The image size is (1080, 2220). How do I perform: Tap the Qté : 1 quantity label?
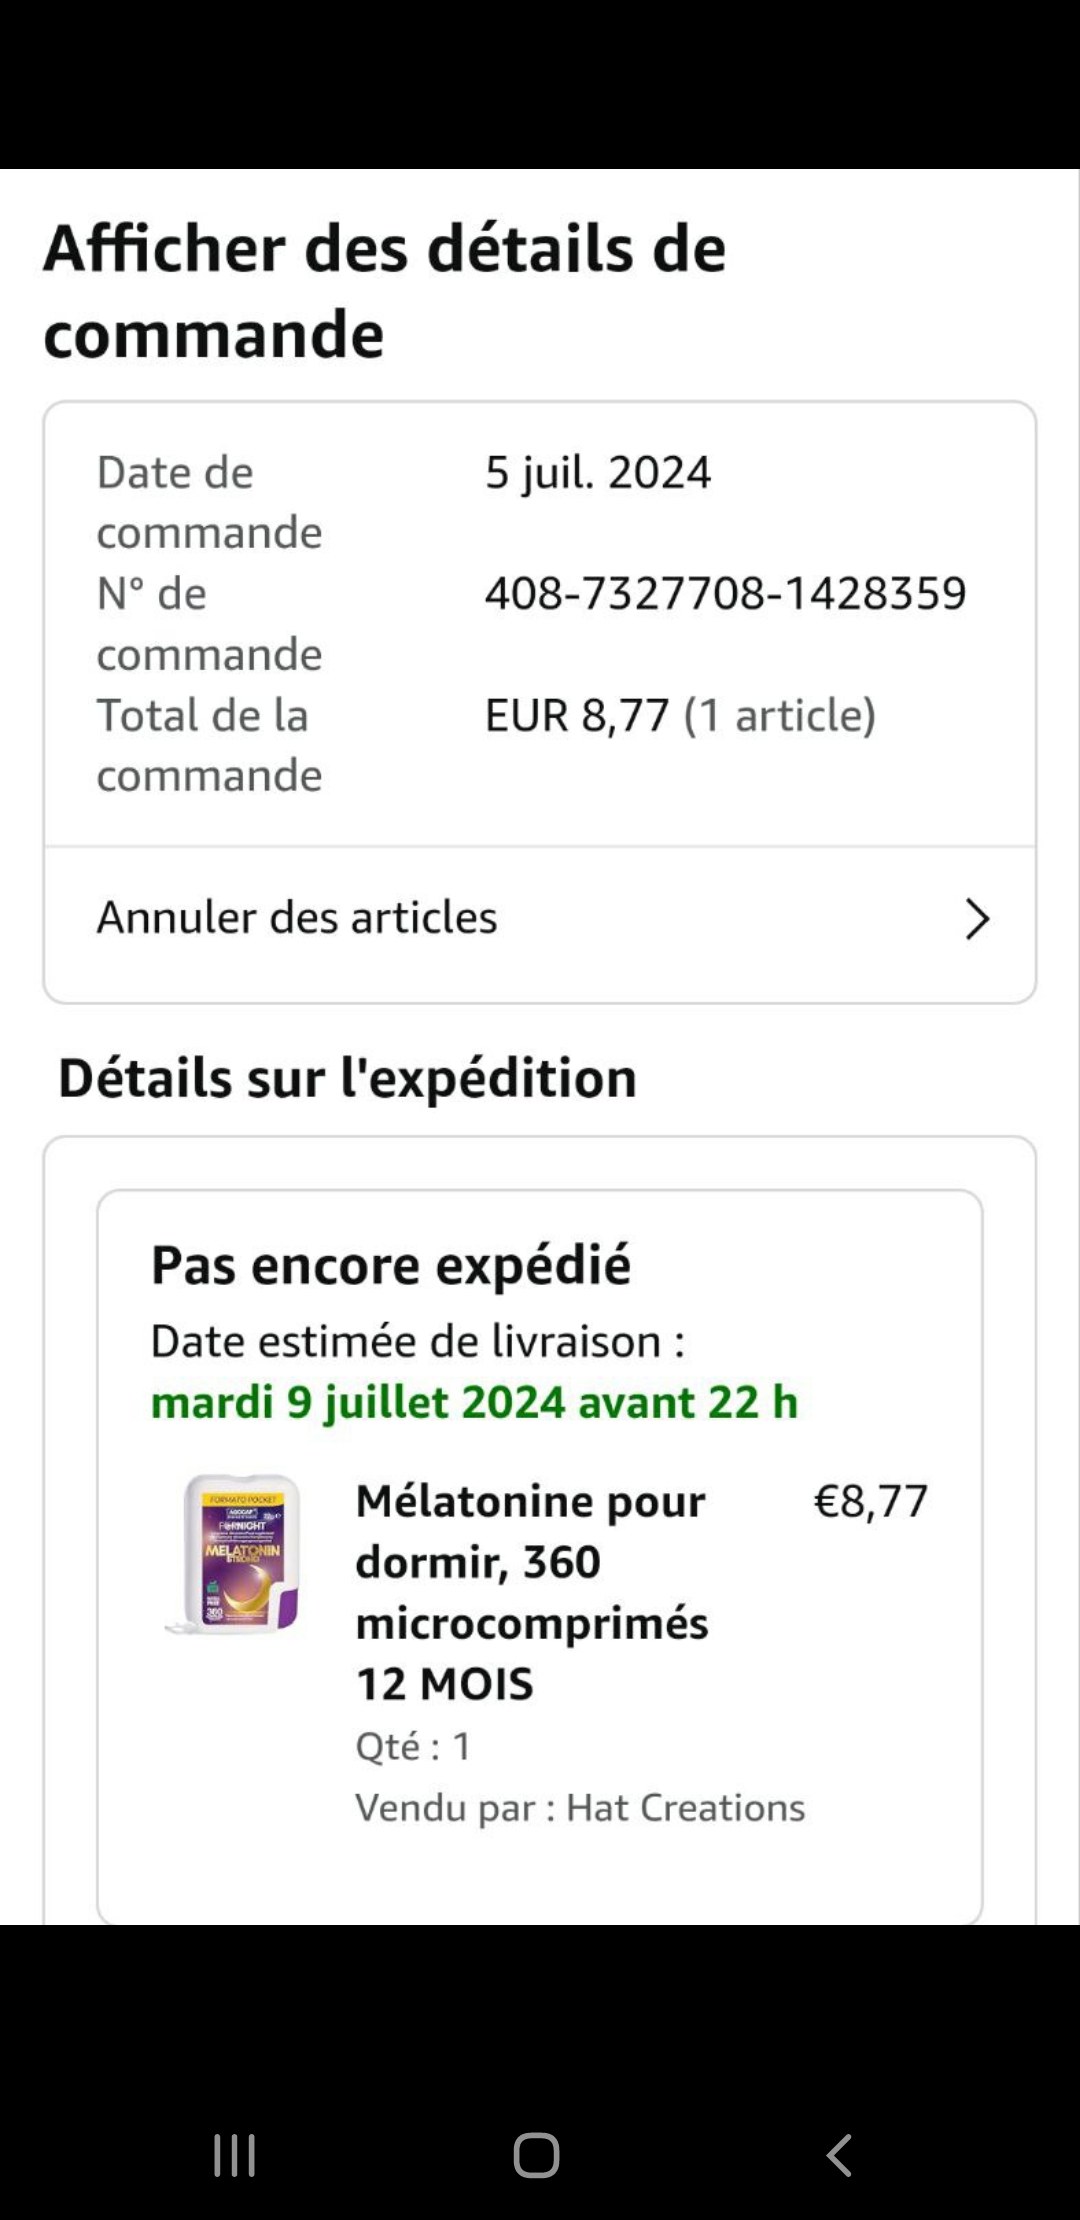point(413,1746)
